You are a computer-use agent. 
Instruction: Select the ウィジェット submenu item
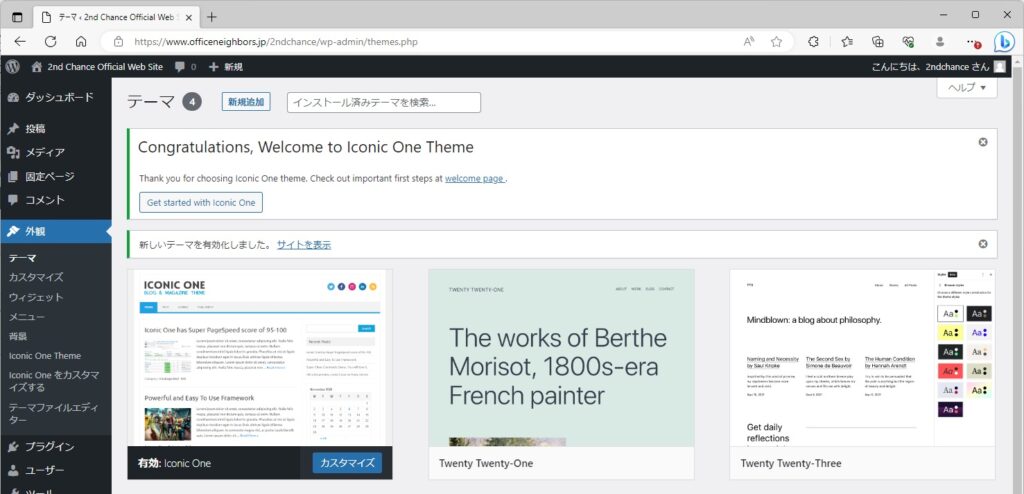[36, 297]
